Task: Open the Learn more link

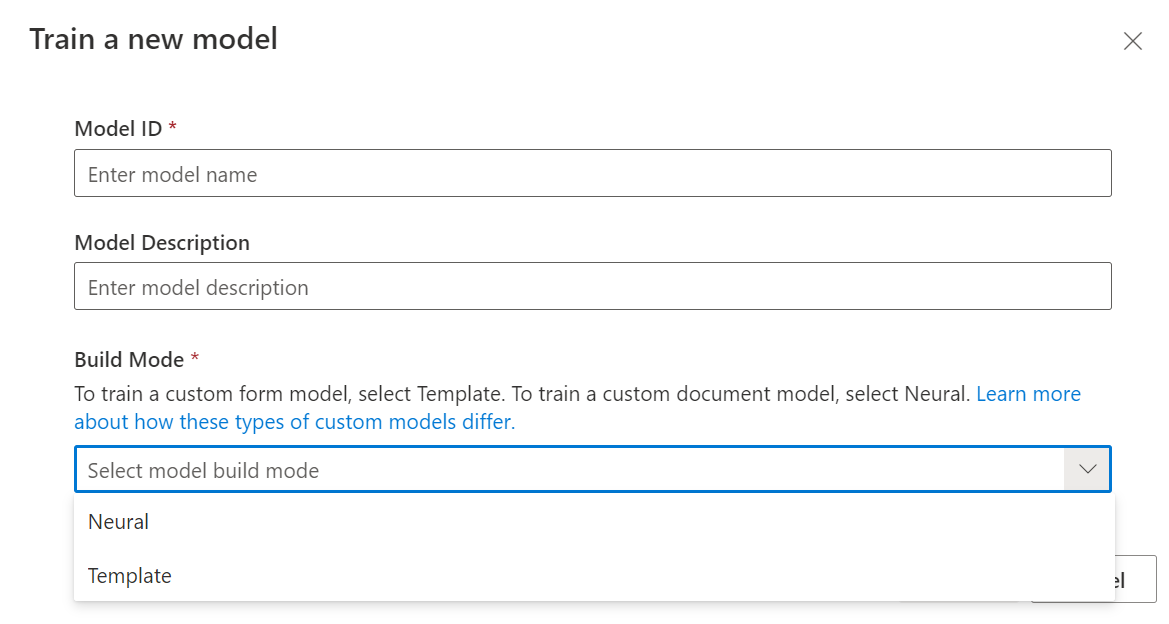Action: [x=1028, y=394]
